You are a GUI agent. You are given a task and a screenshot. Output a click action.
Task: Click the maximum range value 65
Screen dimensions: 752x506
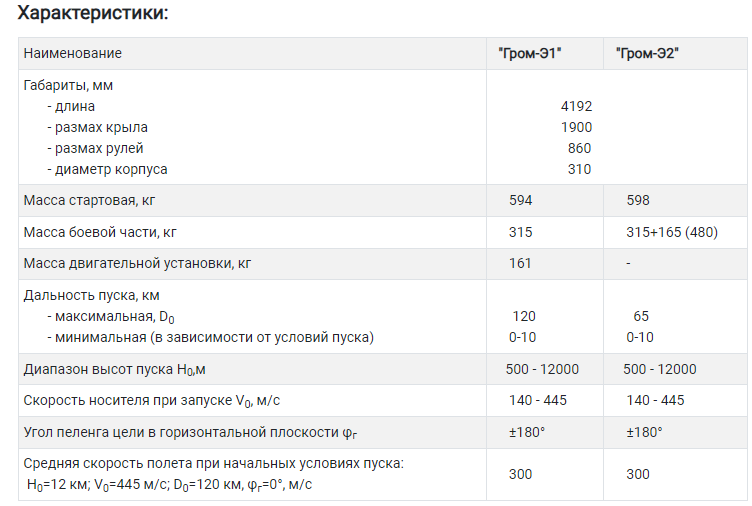click(641, 316)
